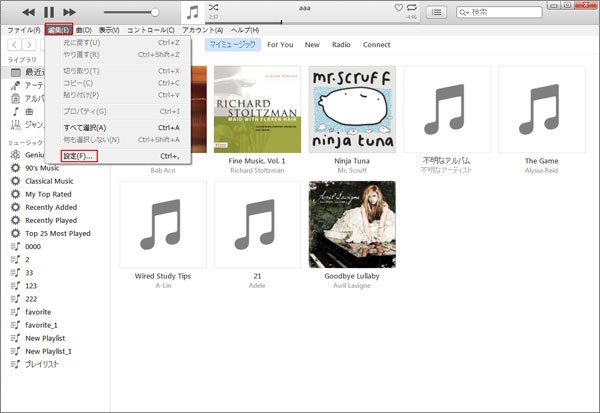The width and height of the screenshot is (600, 413).
Task: Open Goodbye Lullaby album cover
Action: (x=352, y=224)
